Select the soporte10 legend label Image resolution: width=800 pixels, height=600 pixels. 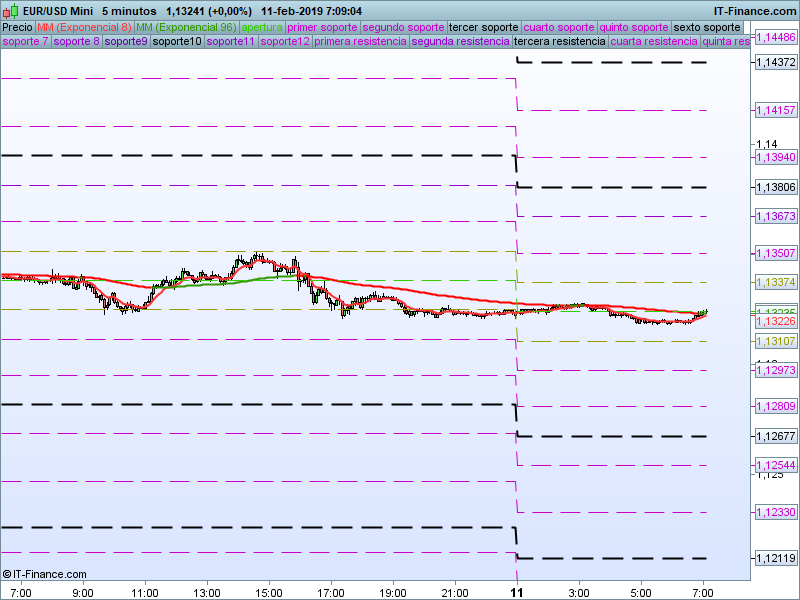coord(178,42)
